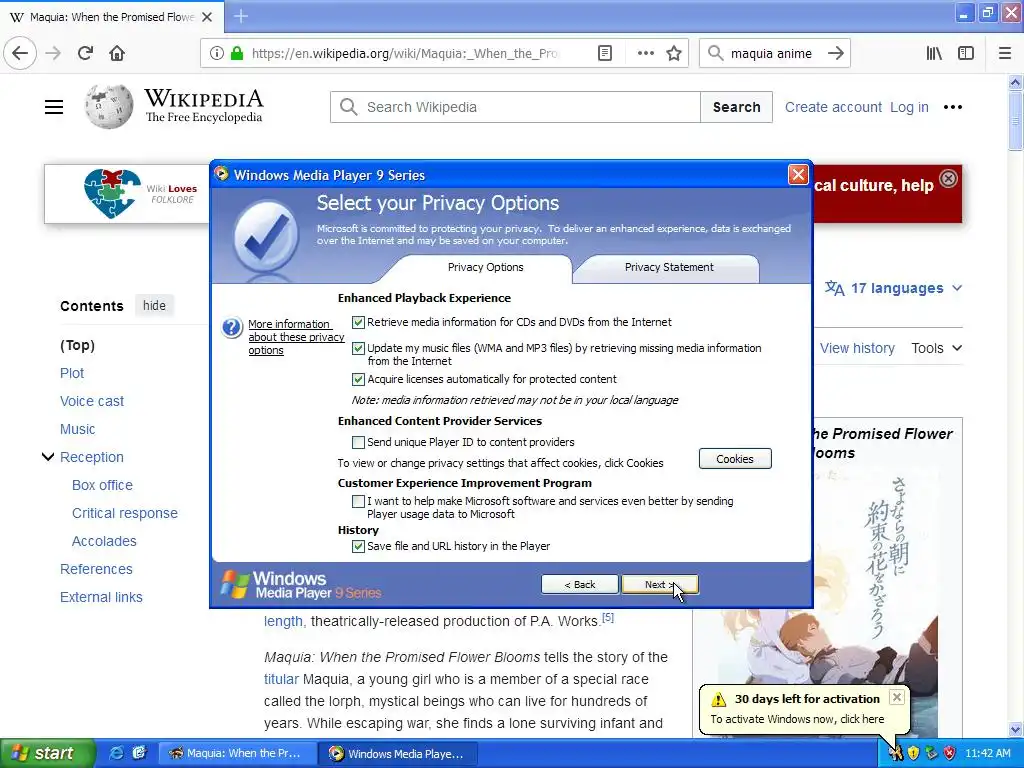Jump to External links in the contents
This screenshot has width=1024, height=768.
pos(101,597)
